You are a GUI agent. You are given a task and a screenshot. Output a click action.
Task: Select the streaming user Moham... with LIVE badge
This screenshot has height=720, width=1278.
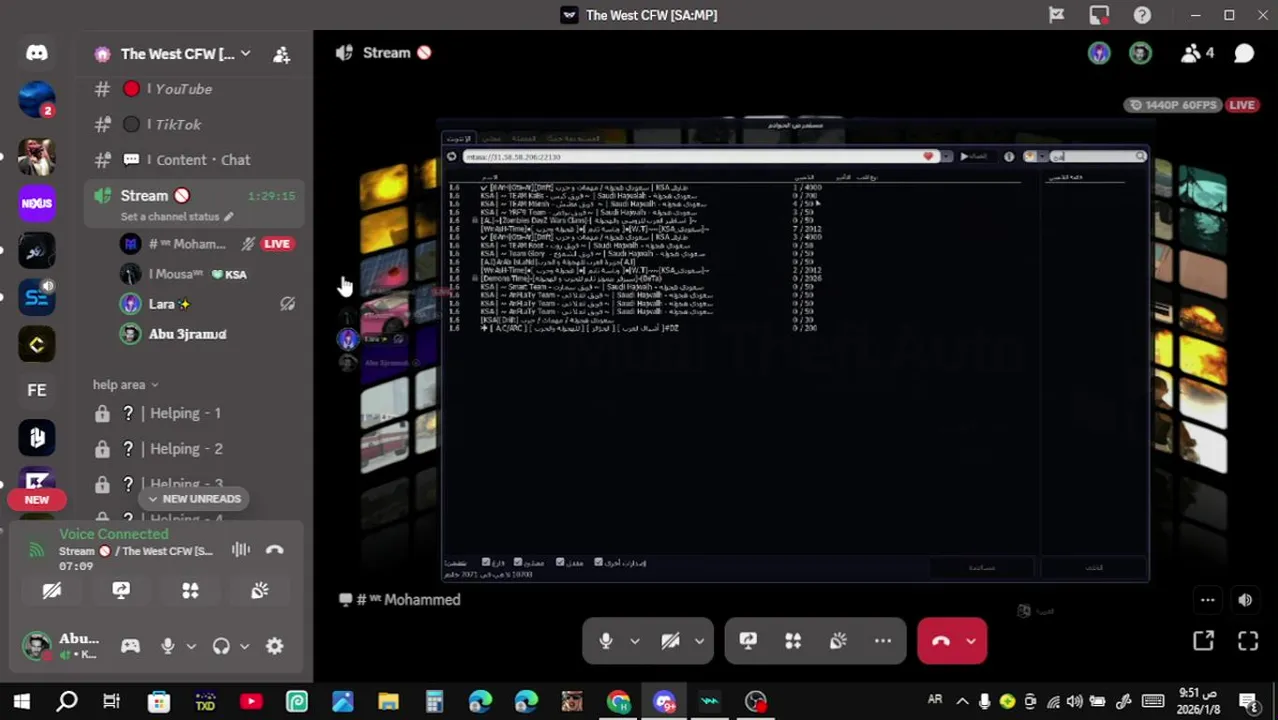[205, 244]
